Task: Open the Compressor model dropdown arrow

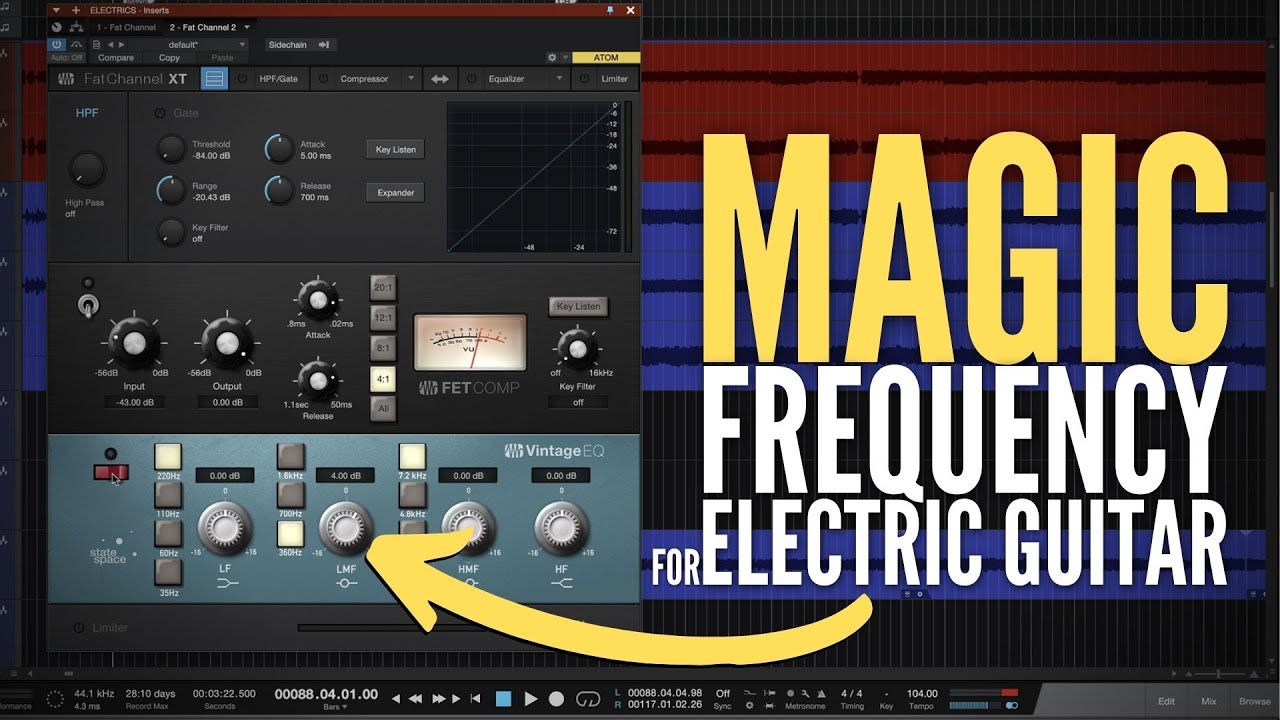Action: [410, 79]
